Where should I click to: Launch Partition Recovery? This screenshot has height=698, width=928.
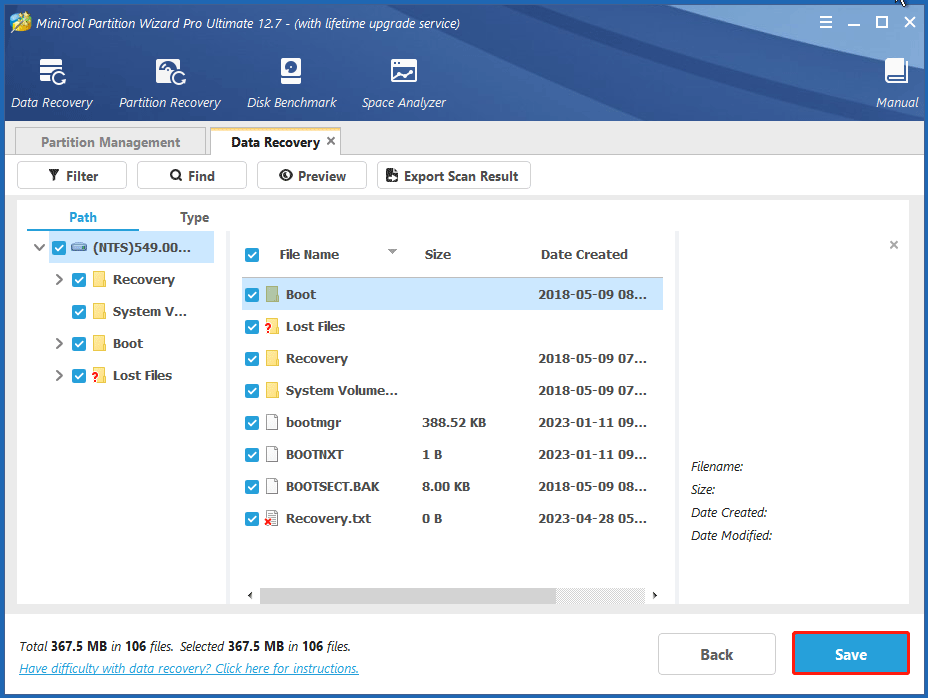click(x=168, y=80)
